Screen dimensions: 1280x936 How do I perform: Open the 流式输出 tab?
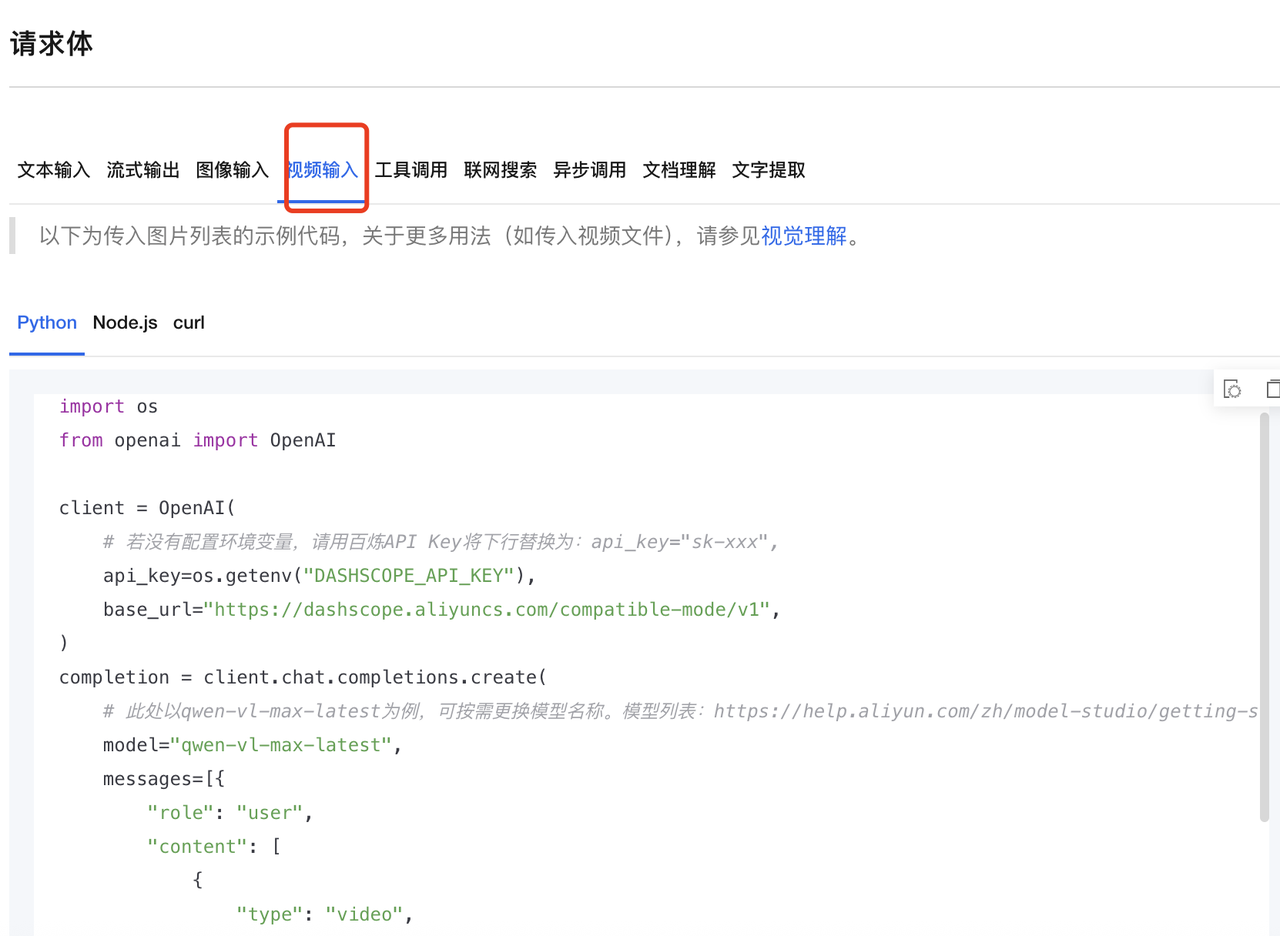tap(143, 170)
